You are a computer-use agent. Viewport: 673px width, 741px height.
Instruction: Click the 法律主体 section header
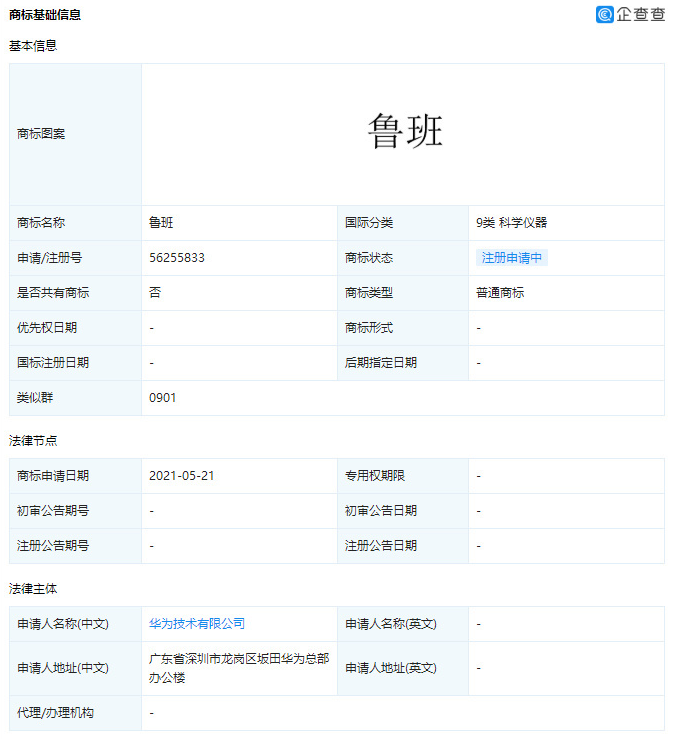[x=33, y=589]
